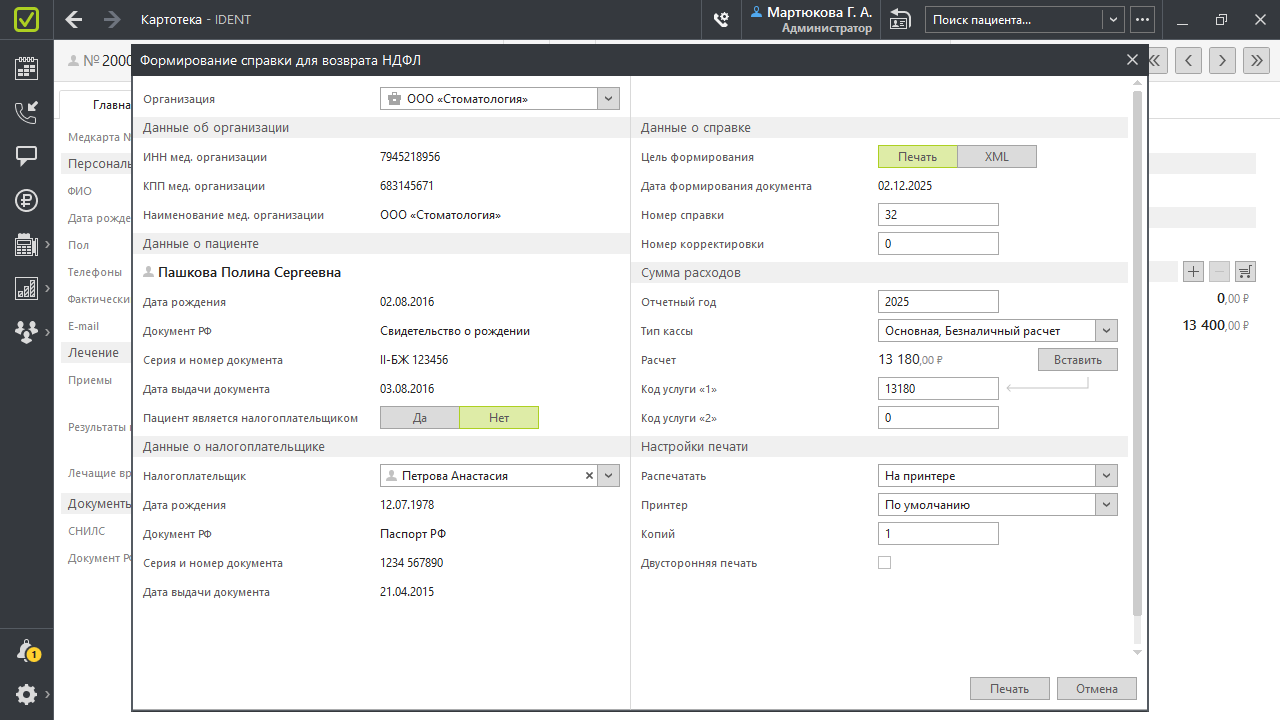
Task: Open the ruble finance sidebar icon
Action: coord(26,200)
